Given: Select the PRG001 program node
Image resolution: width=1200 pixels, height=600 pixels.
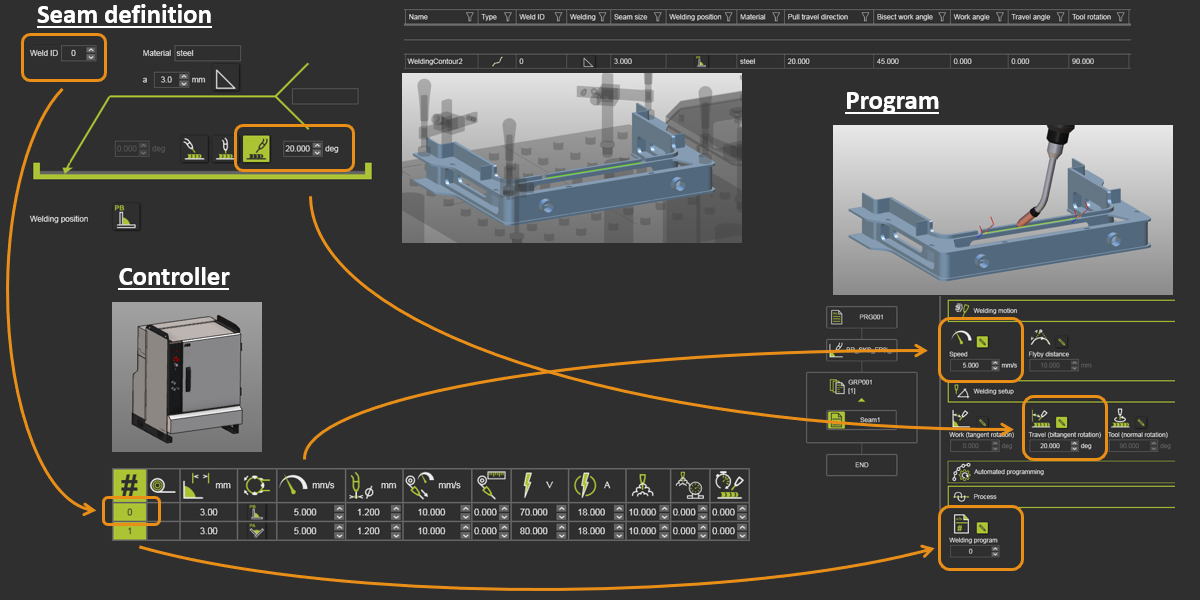Looking at the screenshot, I should (861, 317).
